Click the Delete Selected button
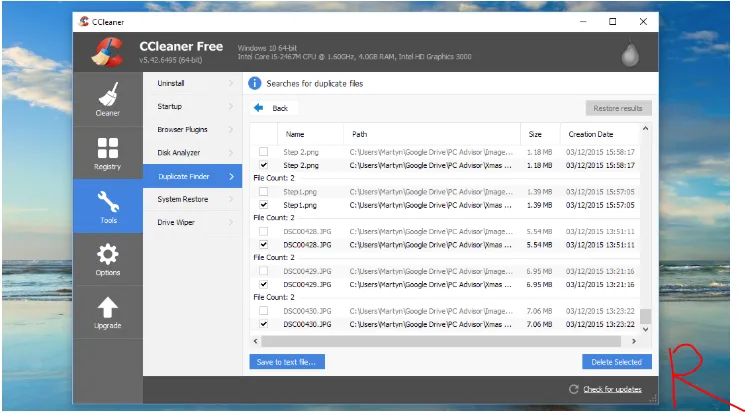This screenshot has width=745, height=412. (x=617, y=362)
